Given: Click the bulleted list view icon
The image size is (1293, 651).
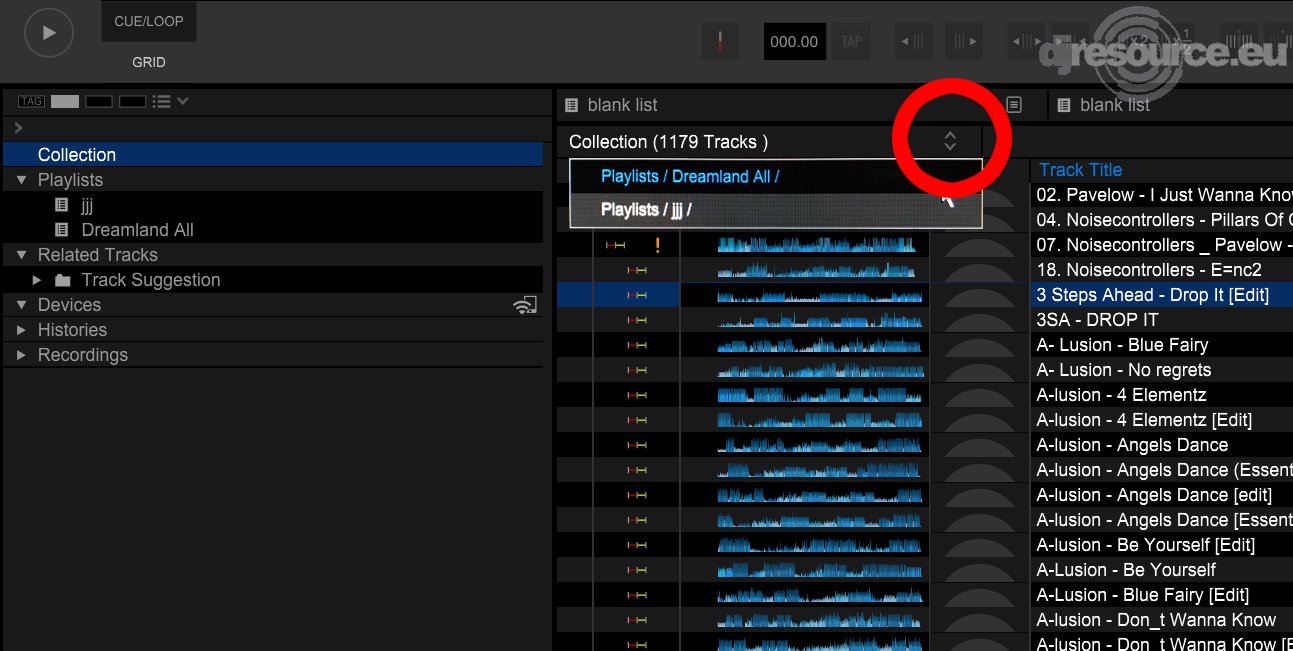Looking at the screenshot, I should point(161,101).
